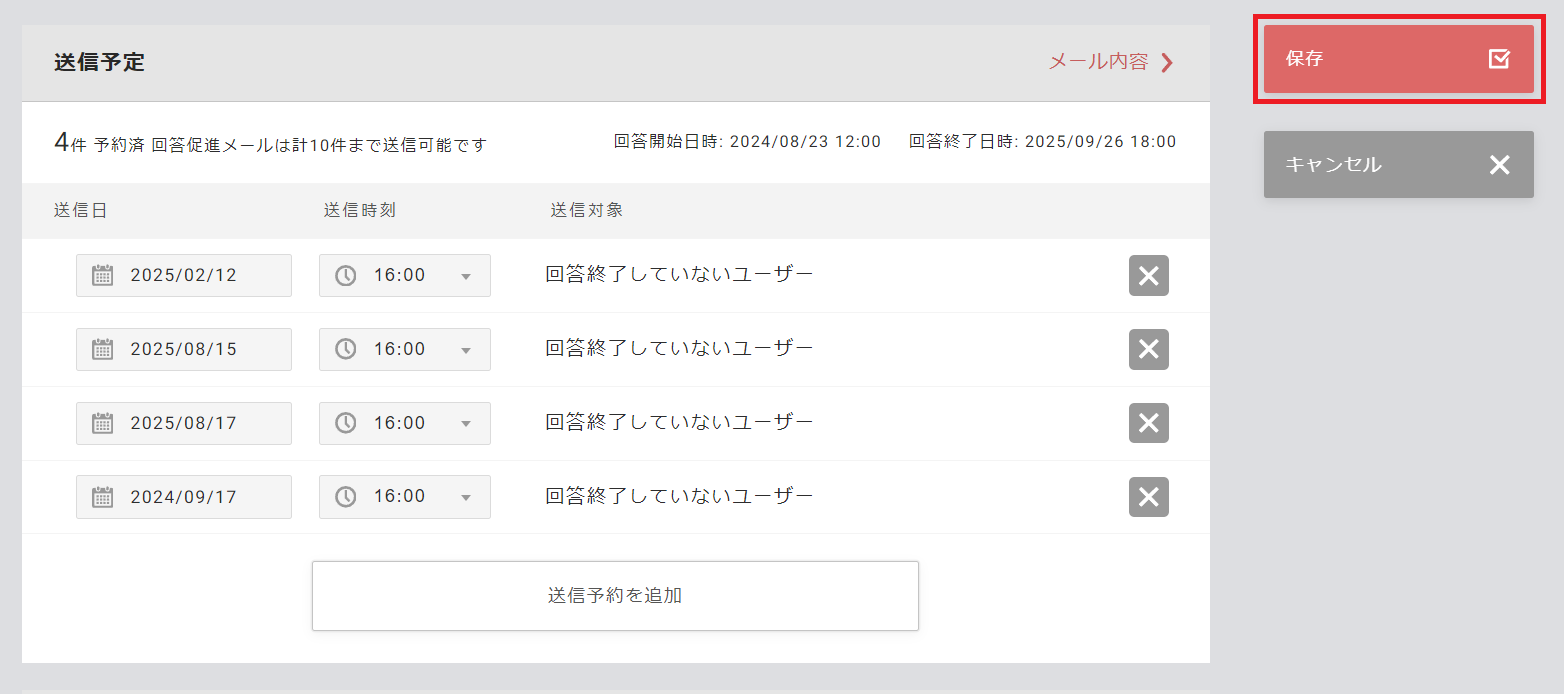Open the time dropdown for the 2024/09/17 row
This screenshot has width=1564, height=694.
tap(467, 497)
